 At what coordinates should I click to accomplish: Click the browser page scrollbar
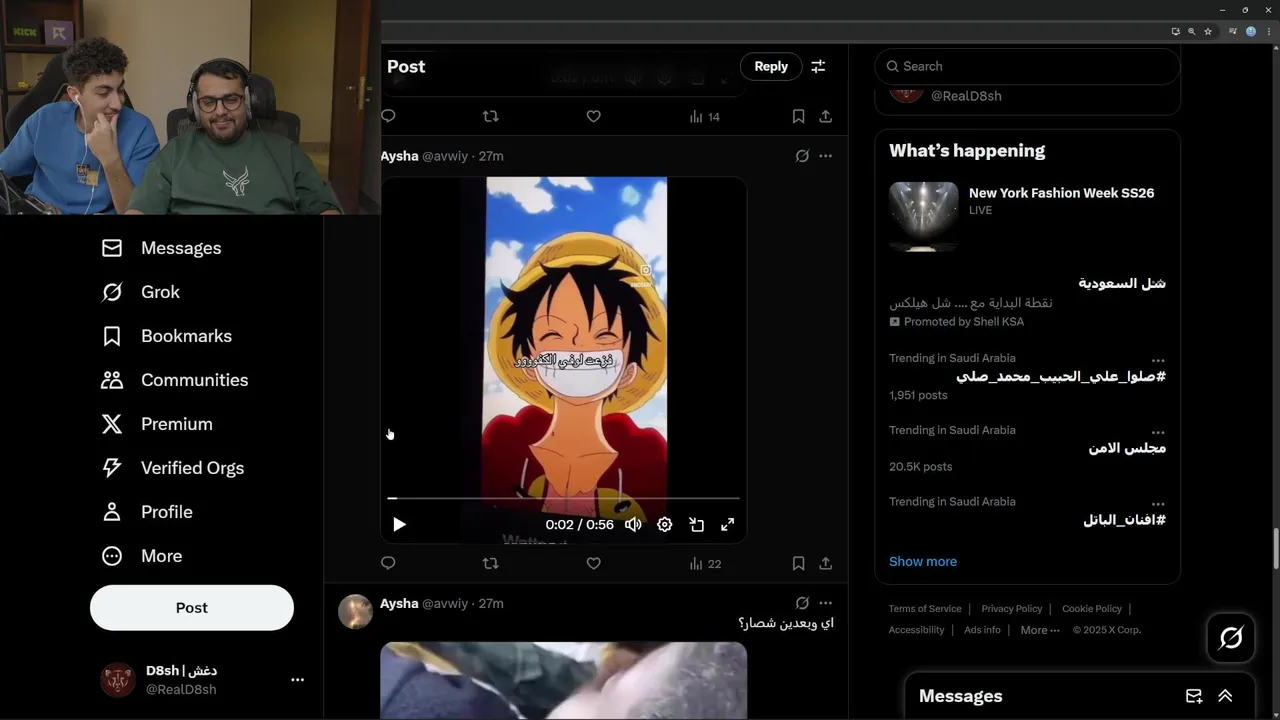(1275, 550)
